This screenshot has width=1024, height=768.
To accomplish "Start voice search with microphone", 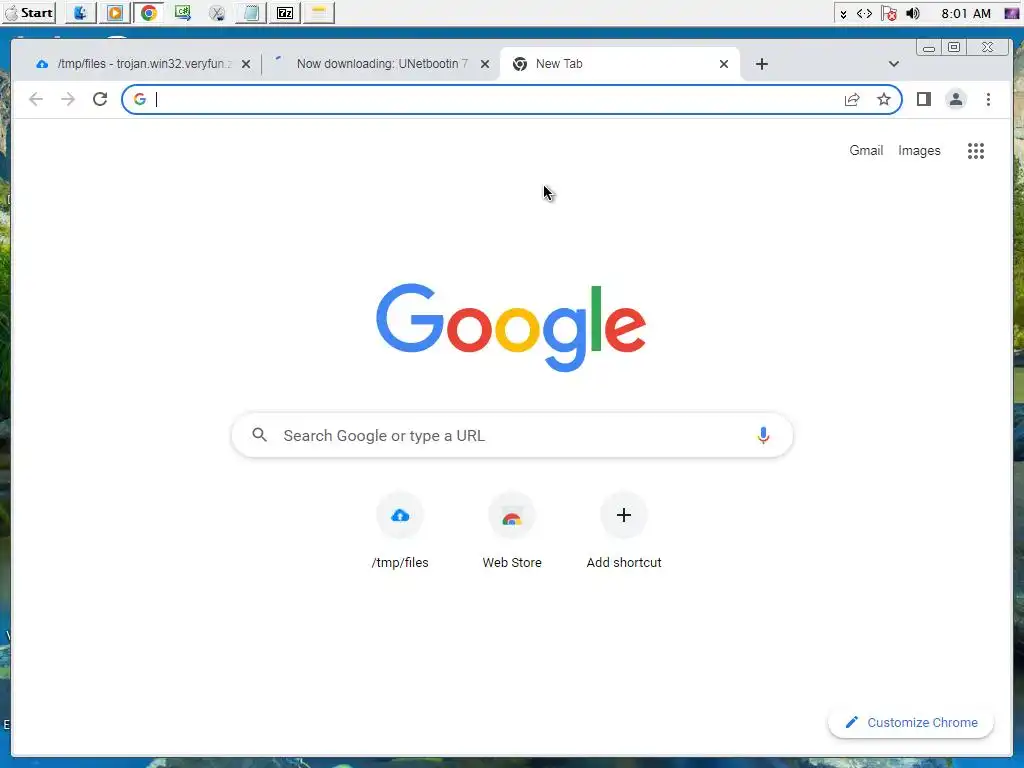I will click(x=763, y=436).
